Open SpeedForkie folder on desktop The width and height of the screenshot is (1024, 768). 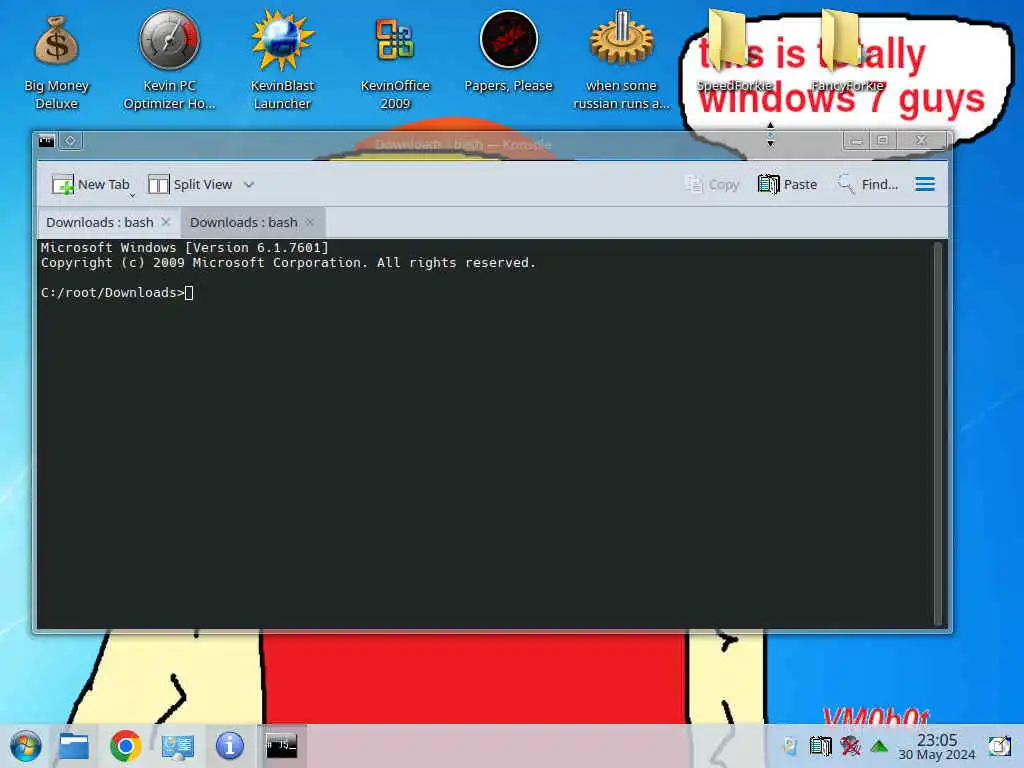[734, 52]
